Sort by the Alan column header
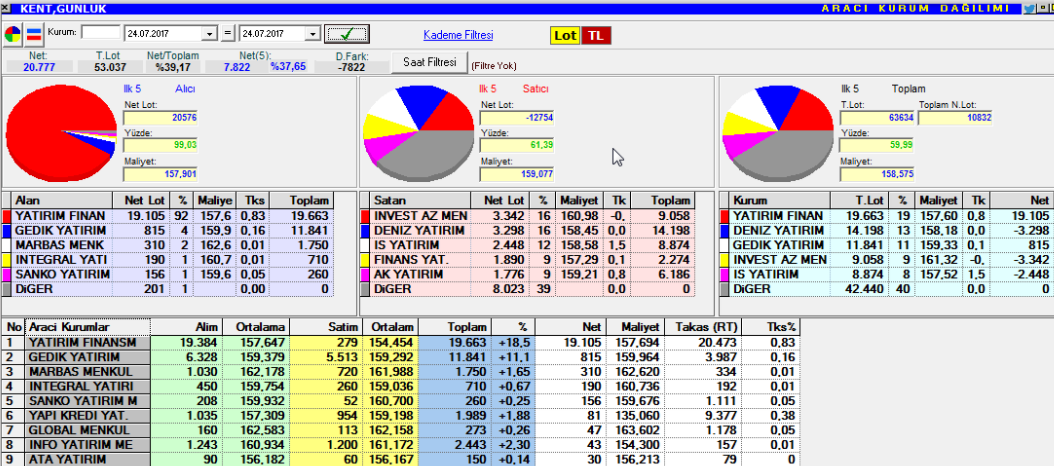The height and width of the screenshot is (466, 1054). (x=63, y=200)
